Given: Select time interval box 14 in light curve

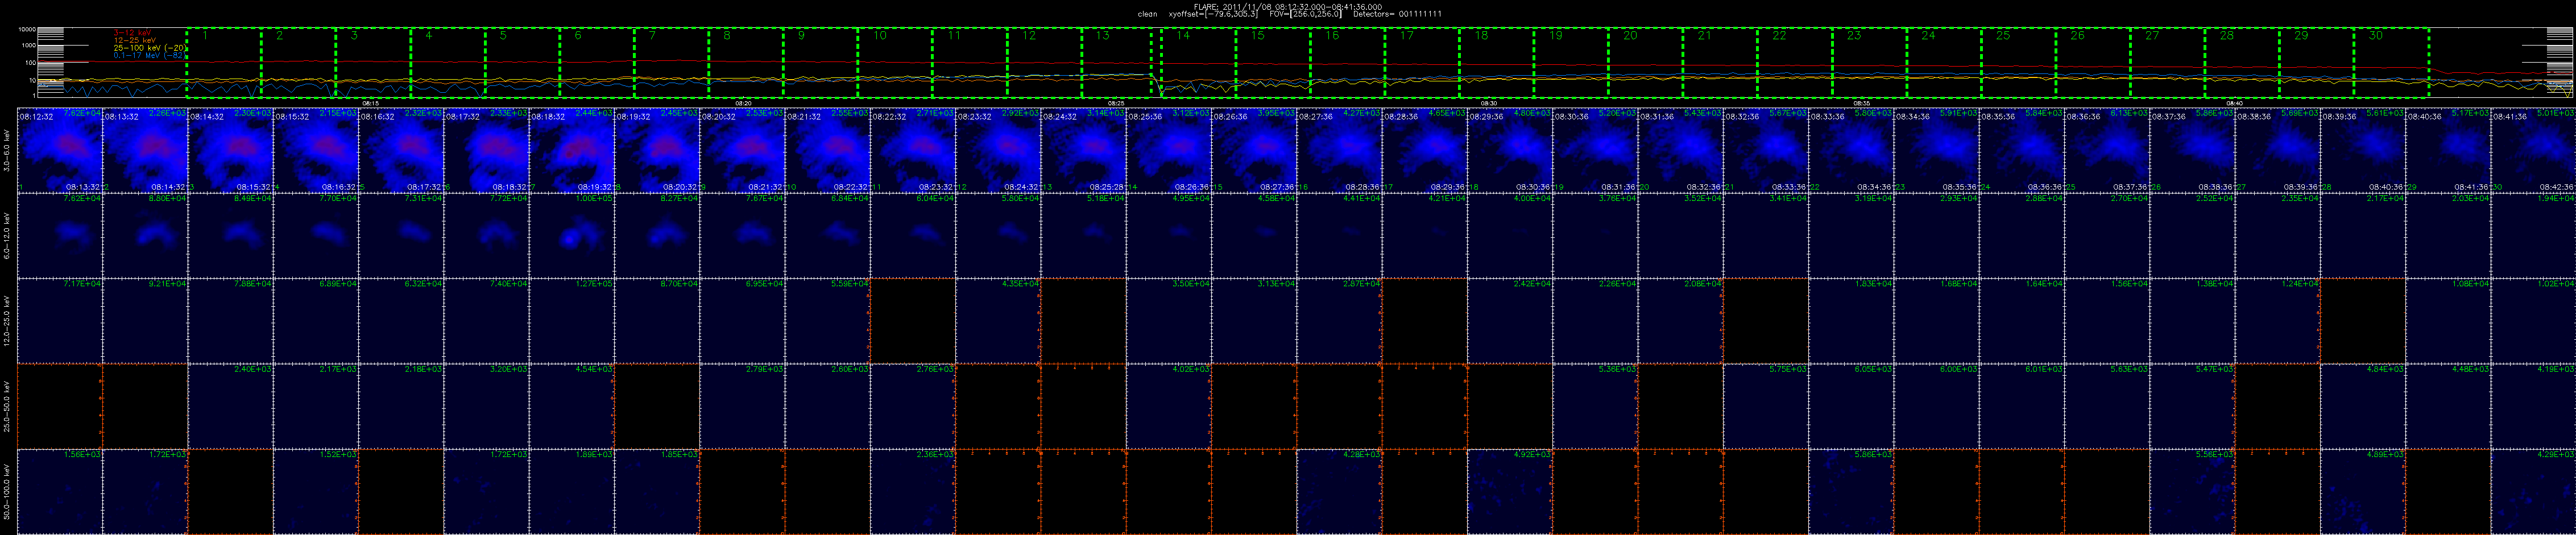Looking at the screenshot, I should pyautogui.click(x=1198, y=62).
